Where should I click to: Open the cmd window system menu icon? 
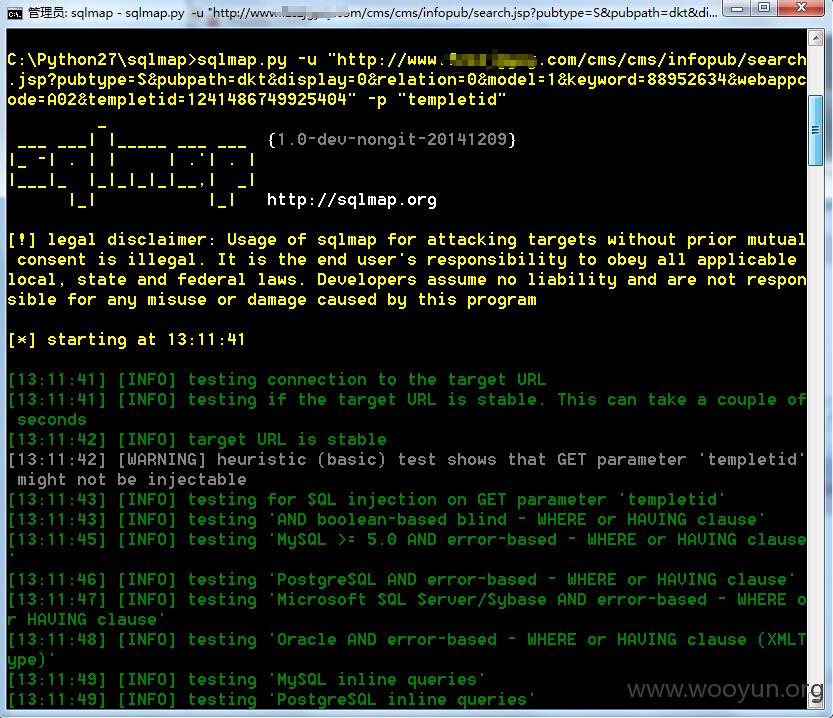click(14, 13)
